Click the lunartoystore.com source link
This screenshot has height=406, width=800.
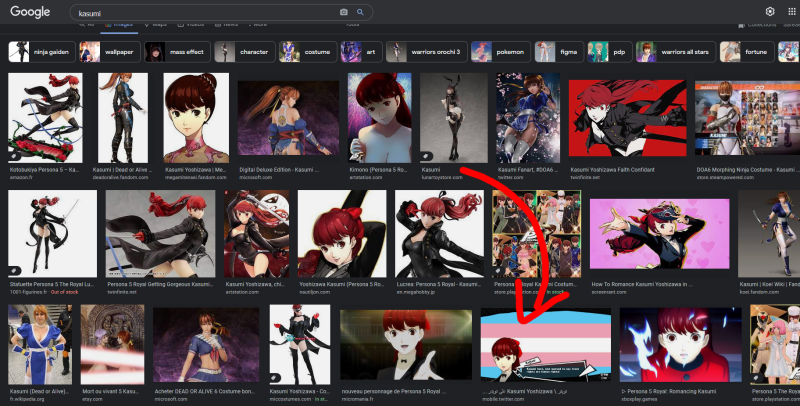442,177
